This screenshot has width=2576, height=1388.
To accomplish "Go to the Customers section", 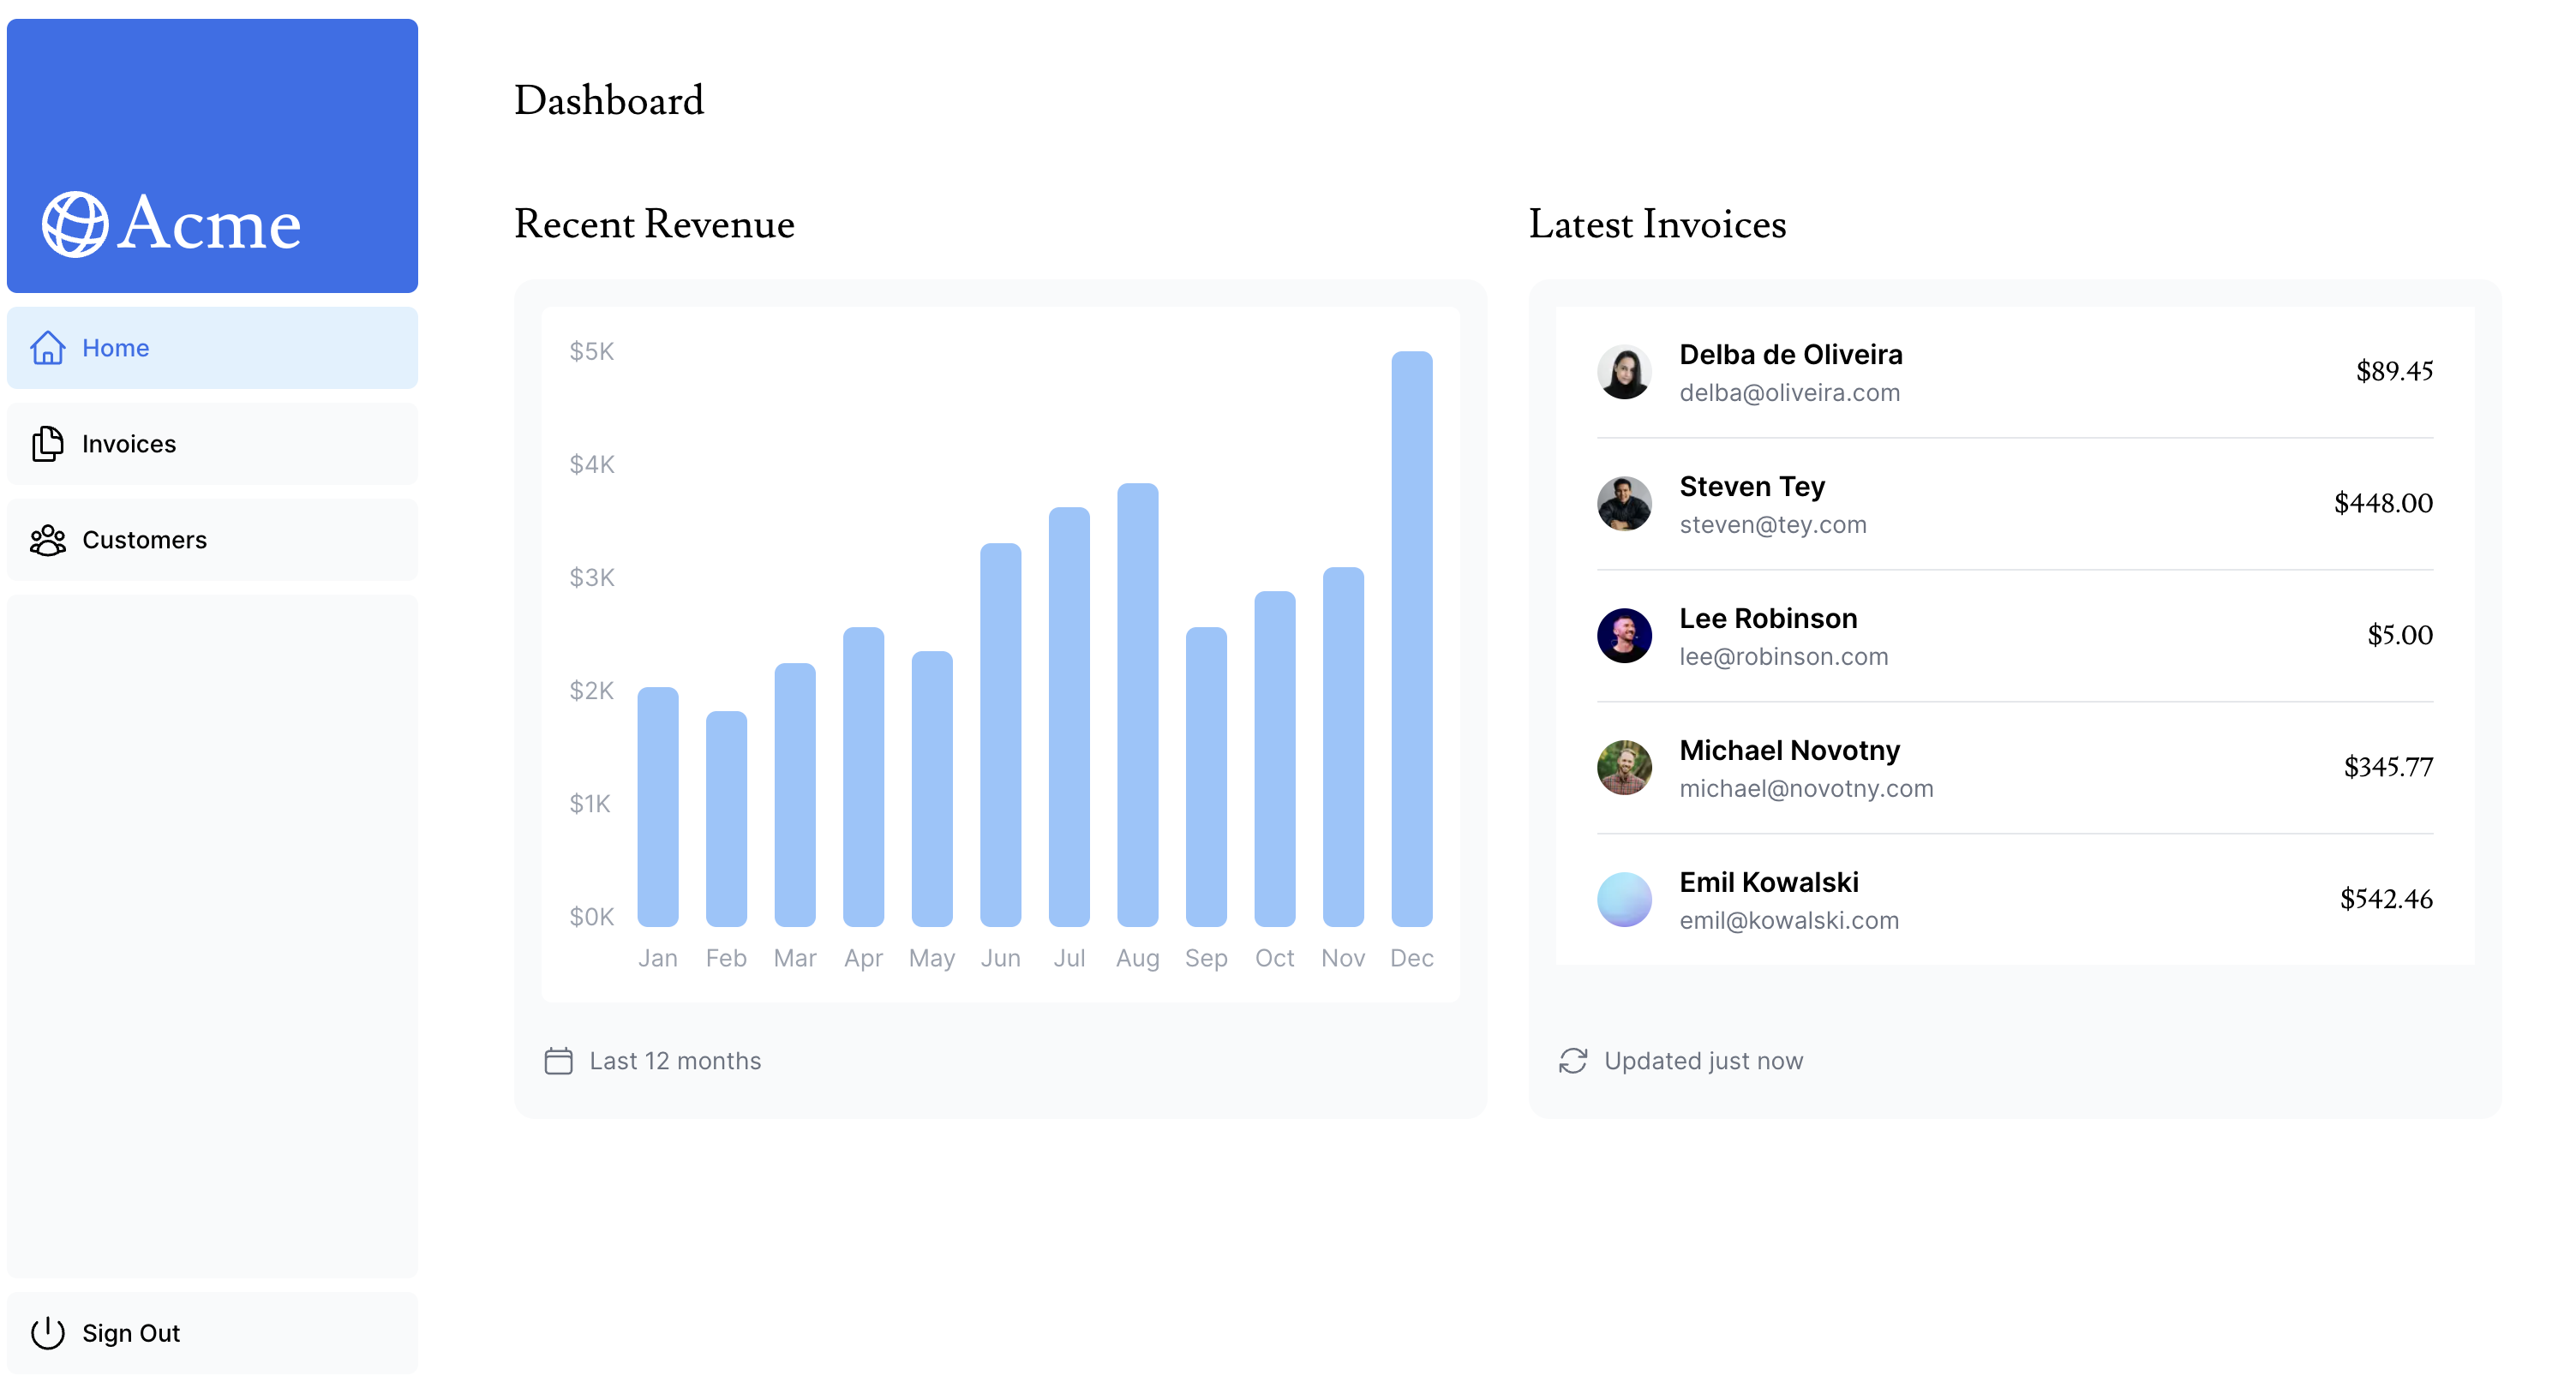I will click(144, 540).
